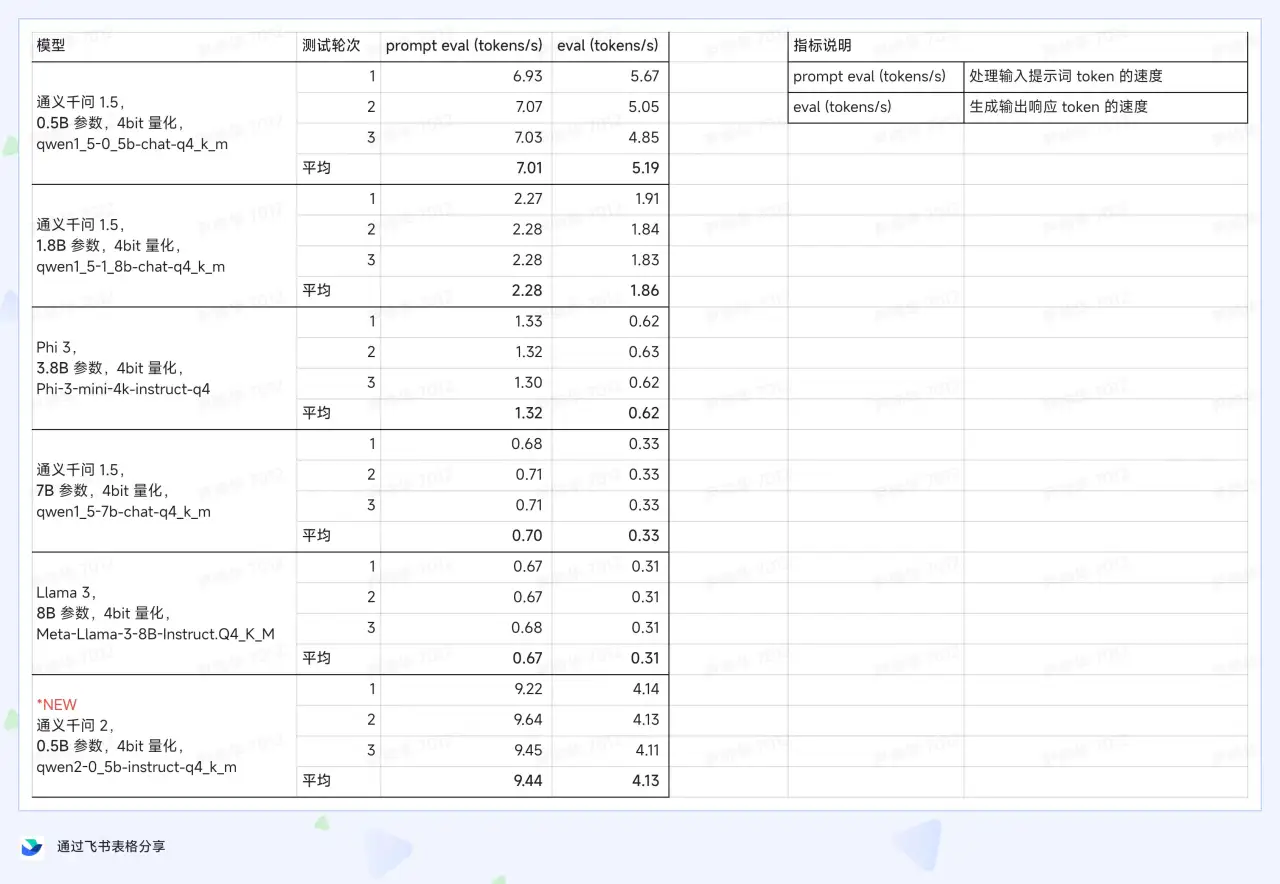Click the Feishu logo icon
Screen dimensions: 1280x884
click(x=32, y=847)
